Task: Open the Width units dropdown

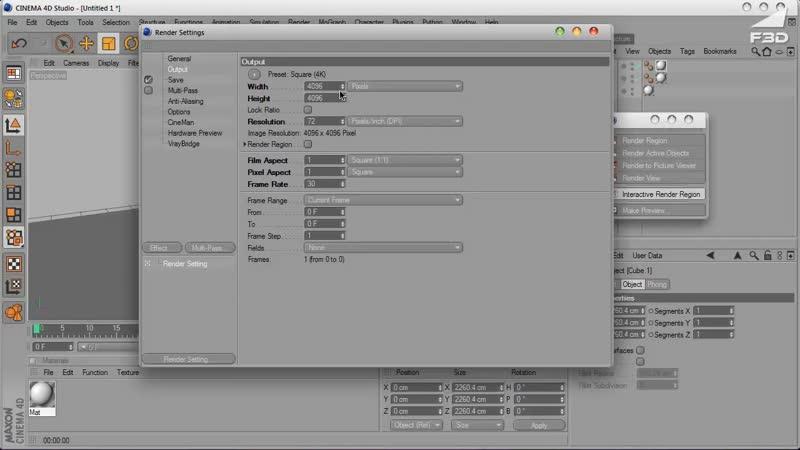Action: 405,86
